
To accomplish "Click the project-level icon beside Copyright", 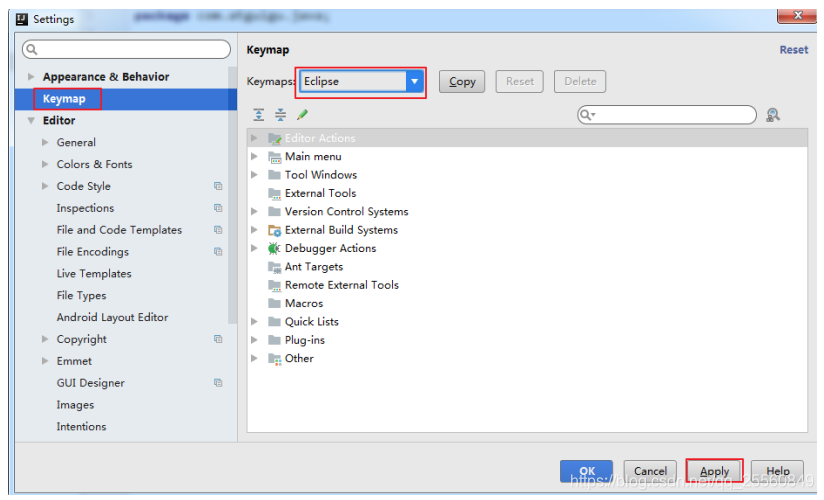I will point(218,339).
